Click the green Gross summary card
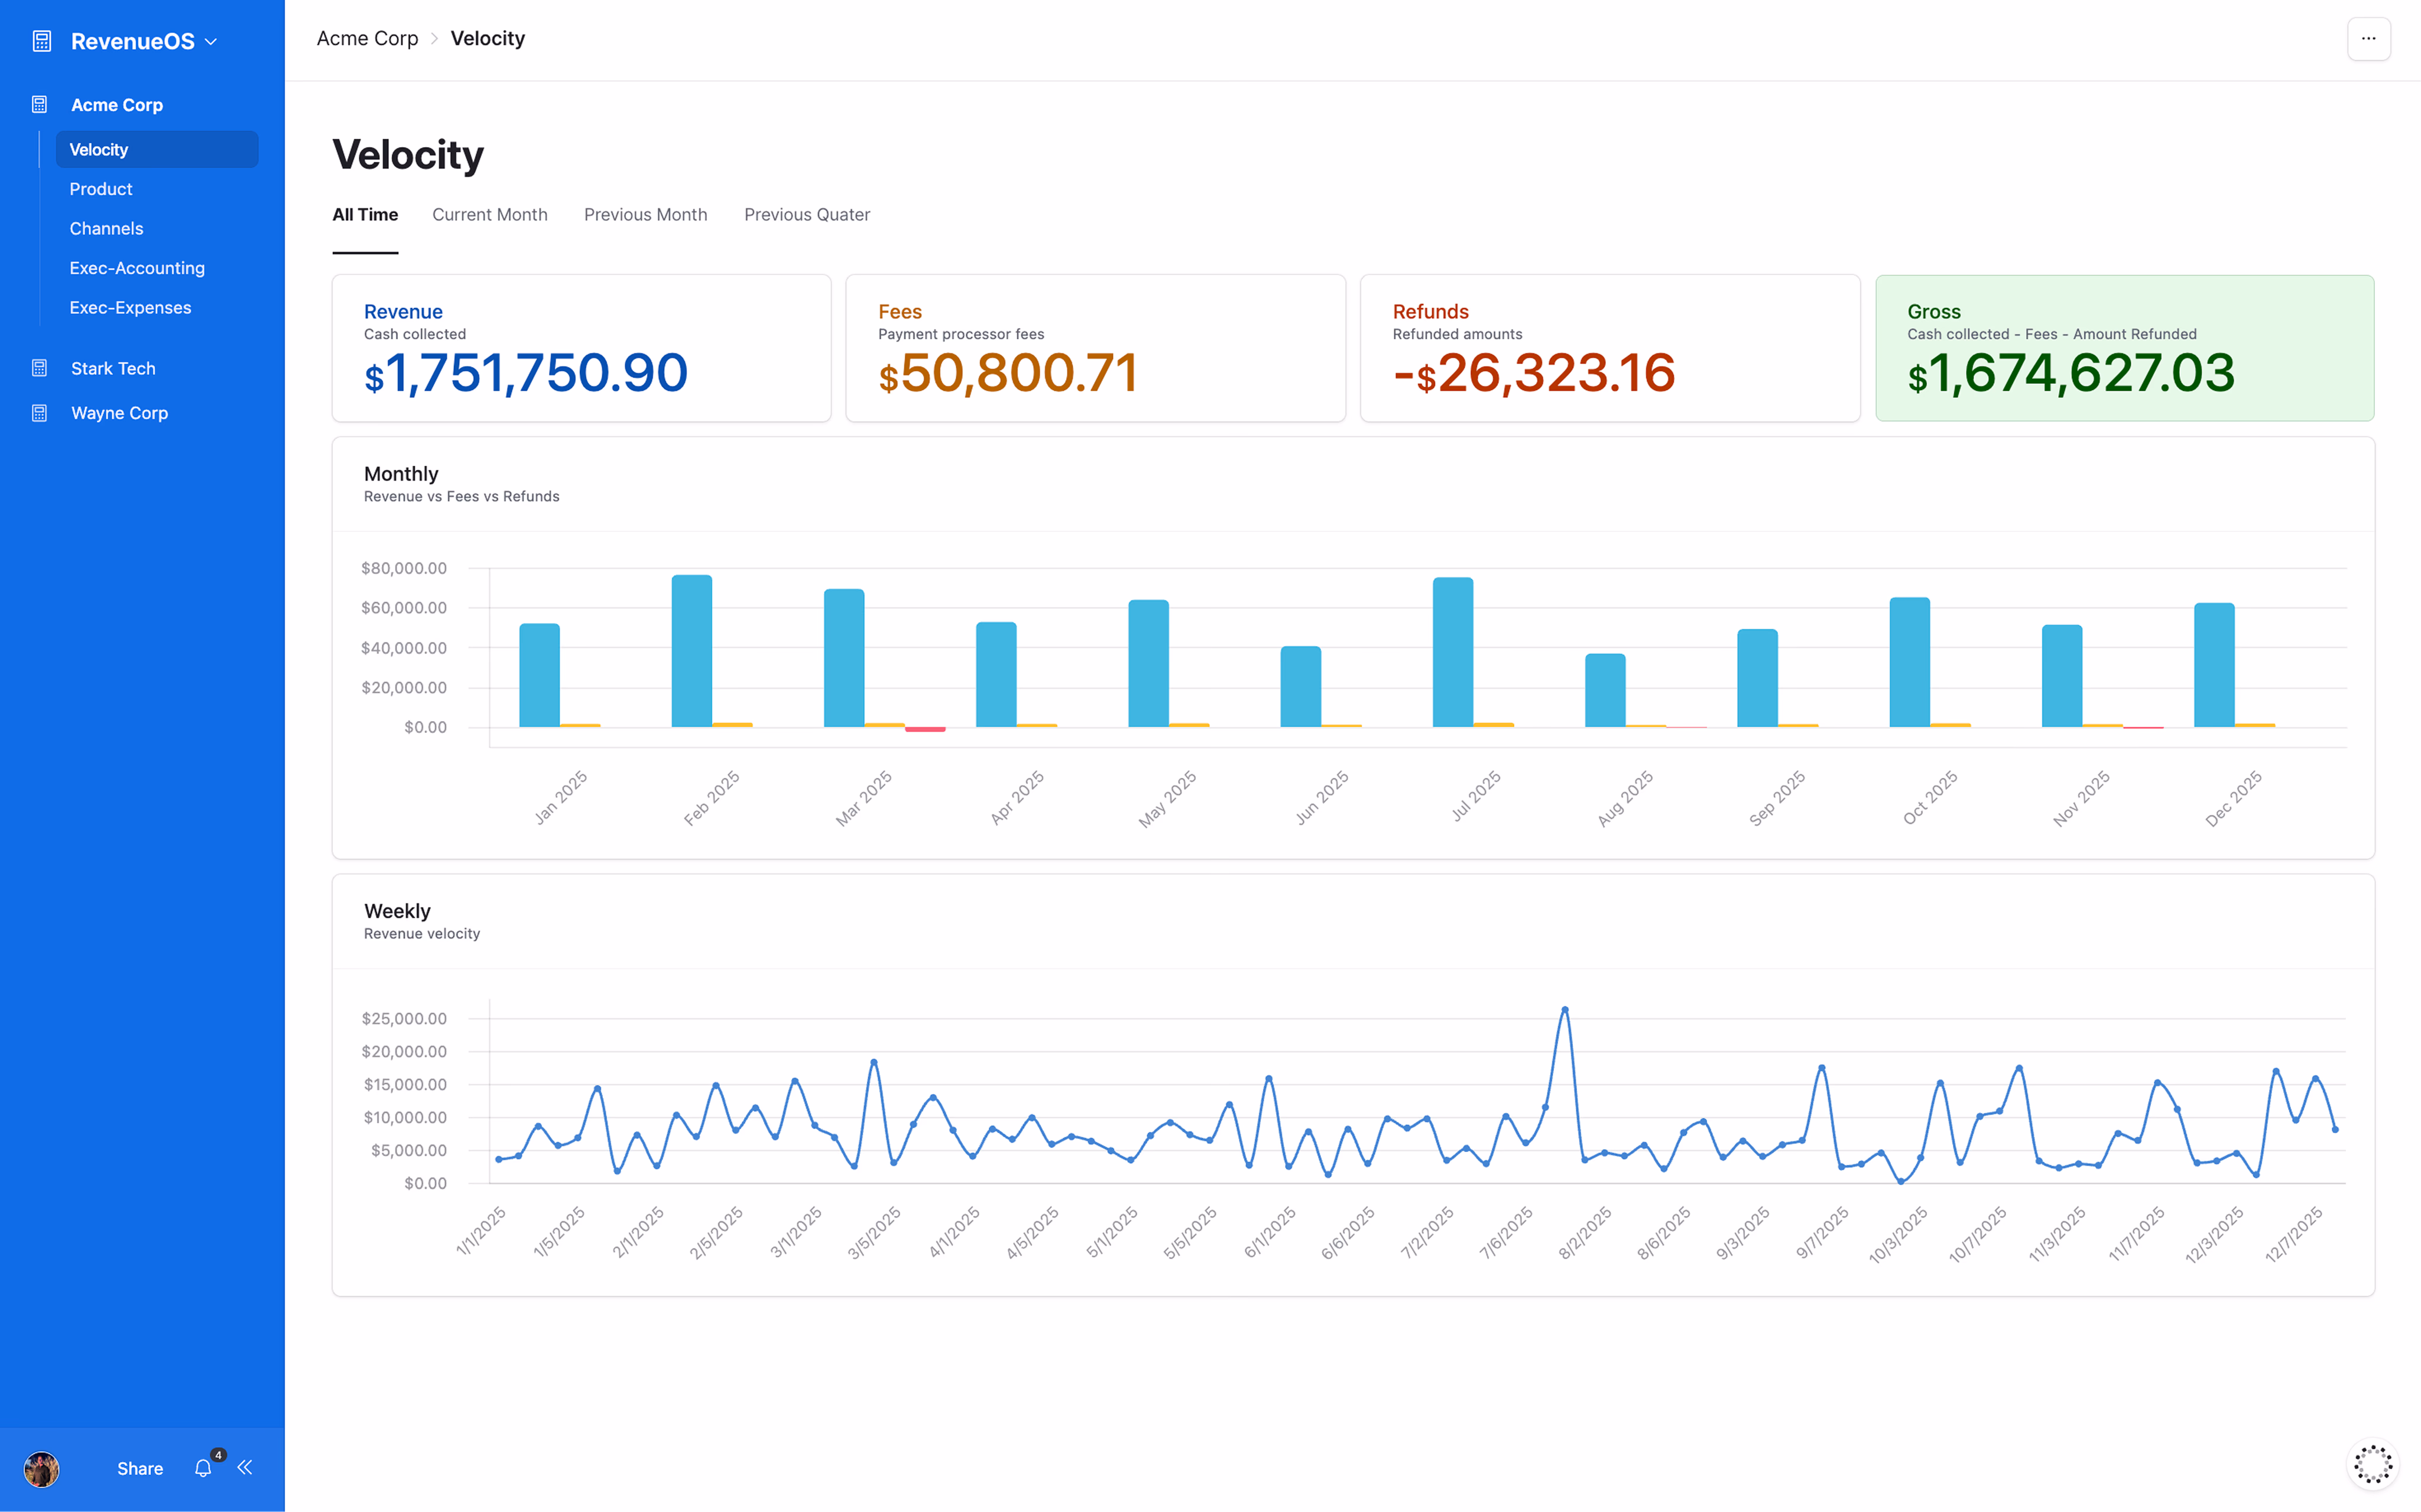The image size is (2421, 1512). click(2124, 348)
